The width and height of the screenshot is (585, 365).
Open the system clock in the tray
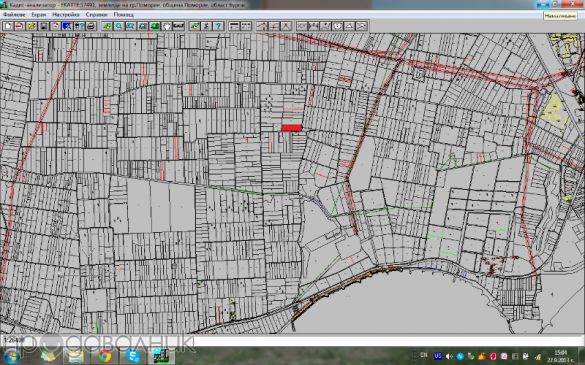[x=561, y=356]
